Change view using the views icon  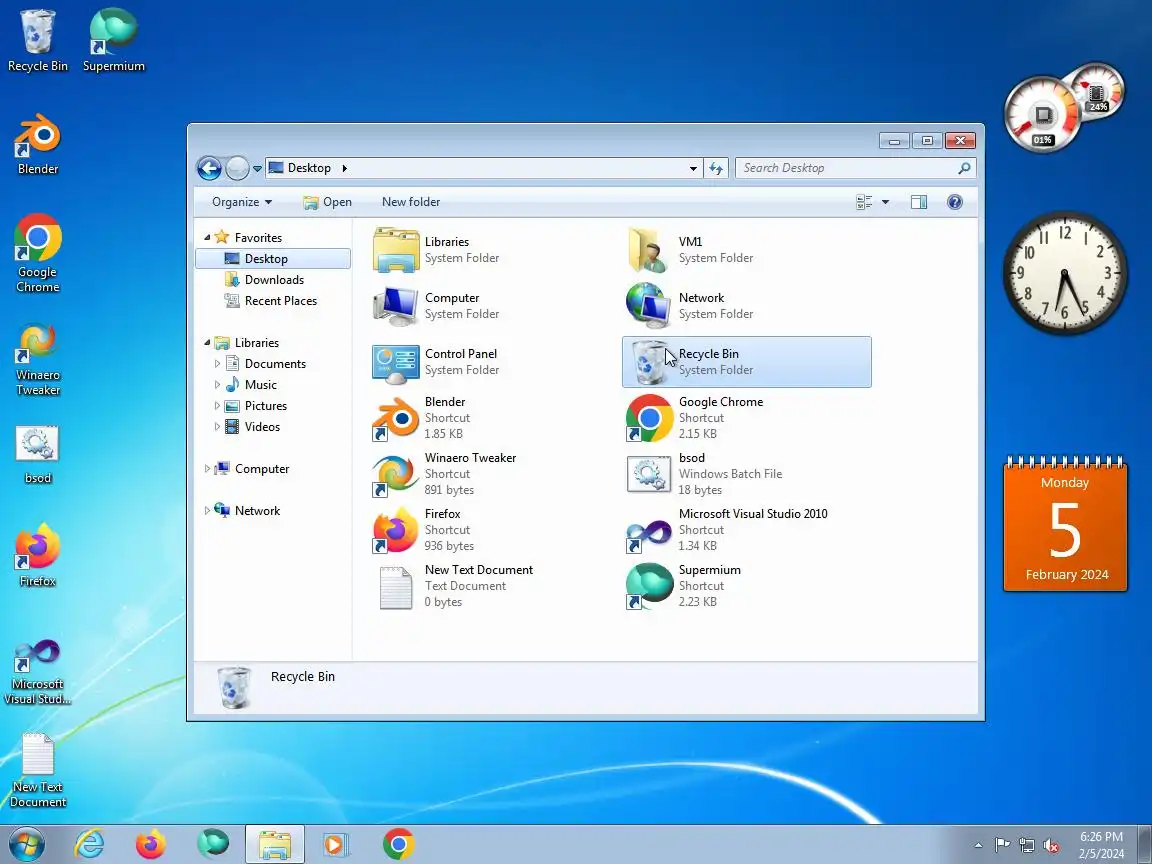pos(864,202)
